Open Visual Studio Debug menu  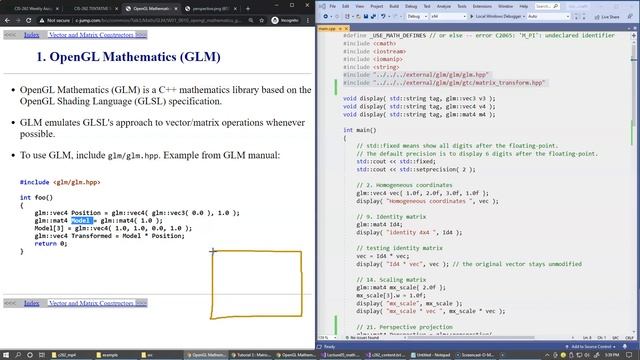tap(411, 6)
